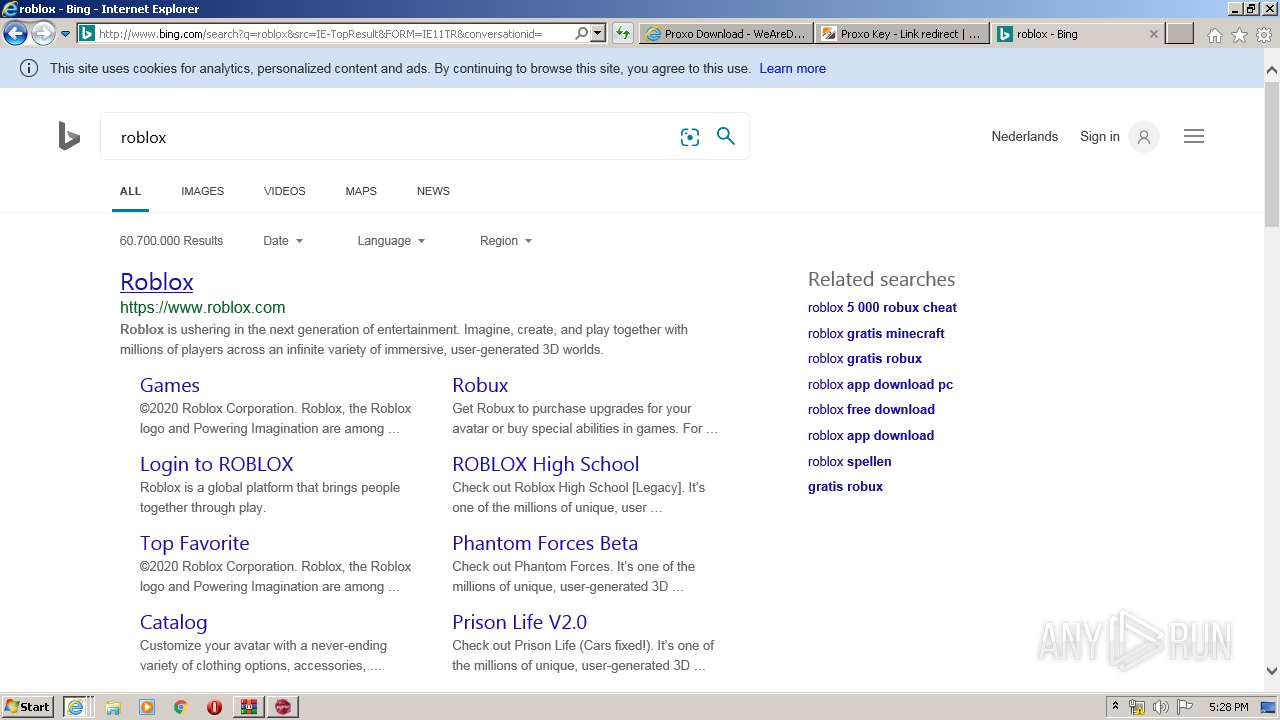
Task: Click the user avatar icon
Action: (x=1143, y=137)
